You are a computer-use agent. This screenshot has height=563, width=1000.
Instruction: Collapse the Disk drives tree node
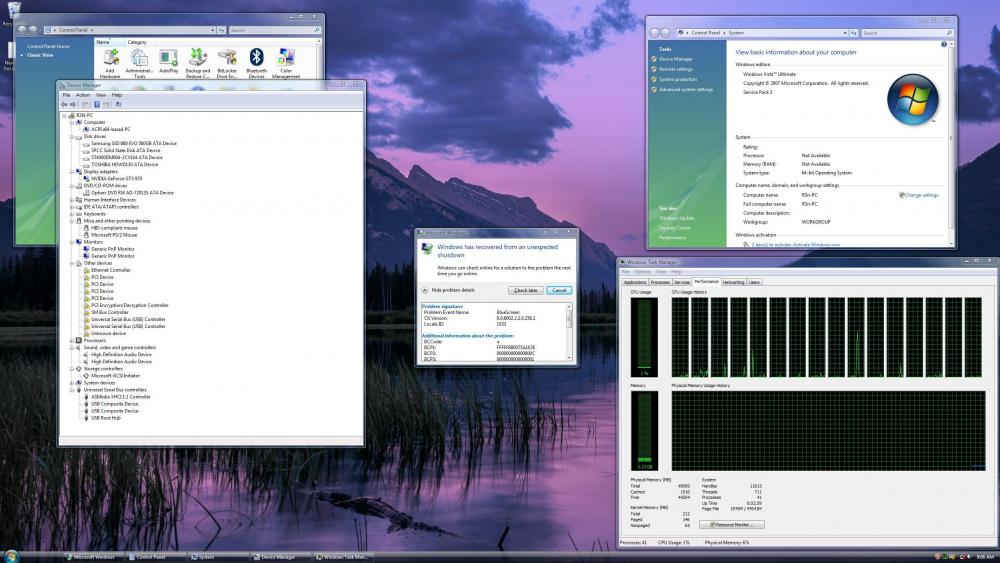(72, 136)
